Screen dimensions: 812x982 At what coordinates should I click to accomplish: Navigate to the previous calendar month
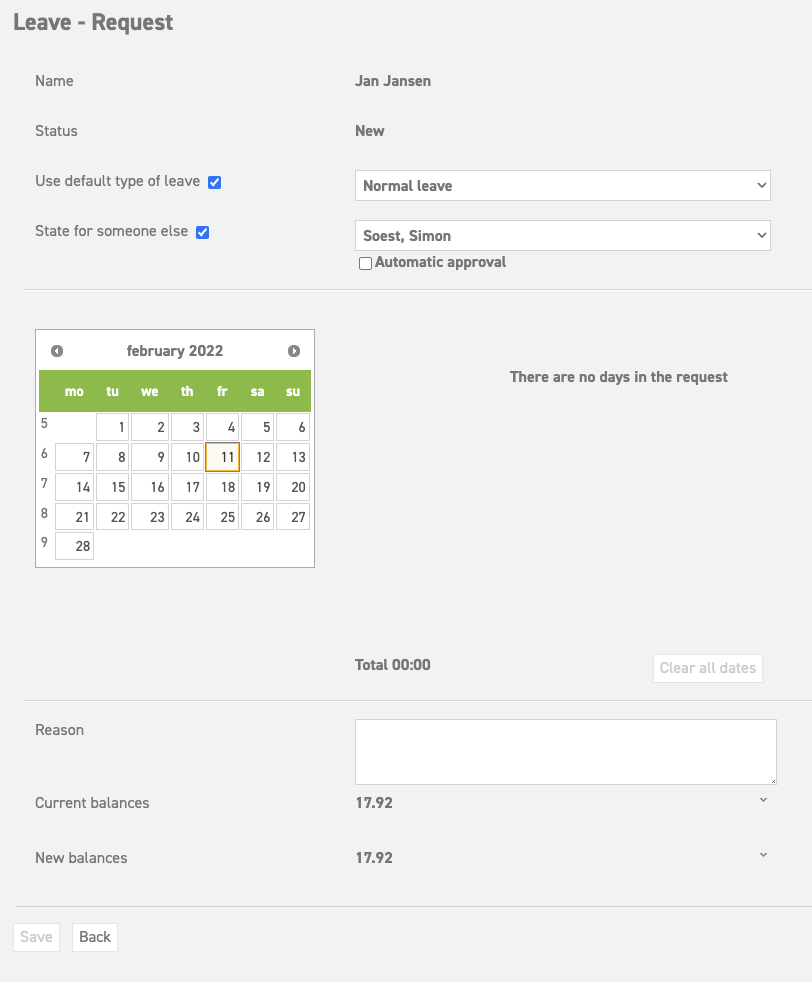pyautogui.click(x=57, y=350)
